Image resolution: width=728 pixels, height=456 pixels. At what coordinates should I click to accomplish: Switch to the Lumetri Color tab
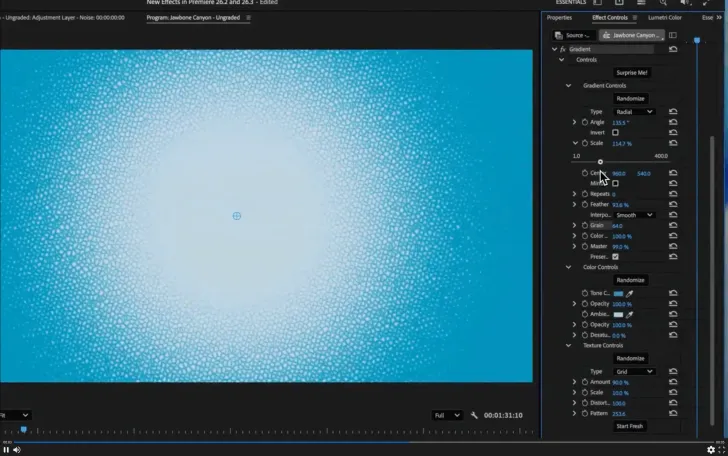pyautogui.click(x=665, y=18)
